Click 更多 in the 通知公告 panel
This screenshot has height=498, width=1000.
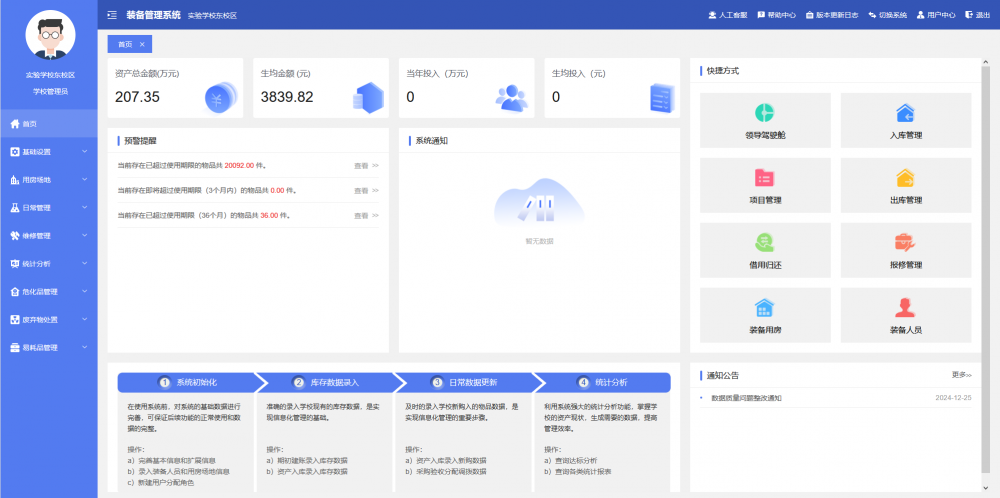(x=961, y=375)
